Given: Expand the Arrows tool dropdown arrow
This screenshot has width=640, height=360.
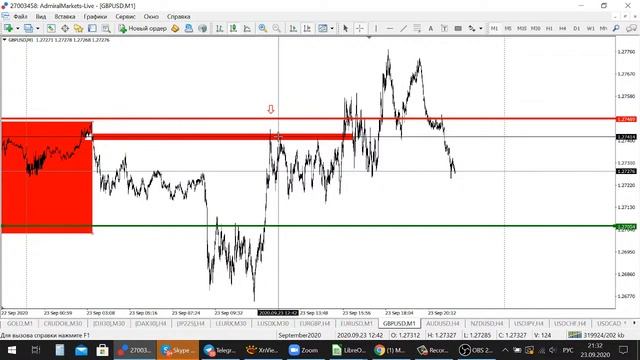Looking at the screenshot, I should pyautogui.click(x=480, y=29).
